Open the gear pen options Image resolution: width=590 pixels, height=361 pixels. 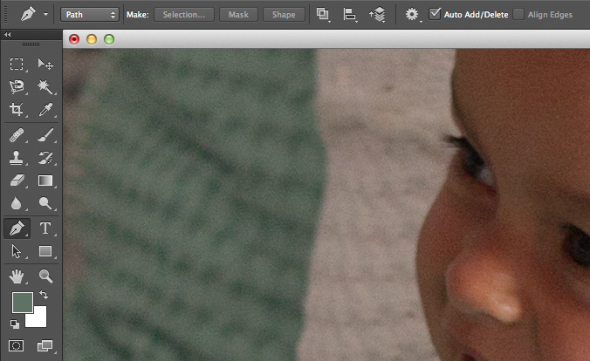[412, 15]
